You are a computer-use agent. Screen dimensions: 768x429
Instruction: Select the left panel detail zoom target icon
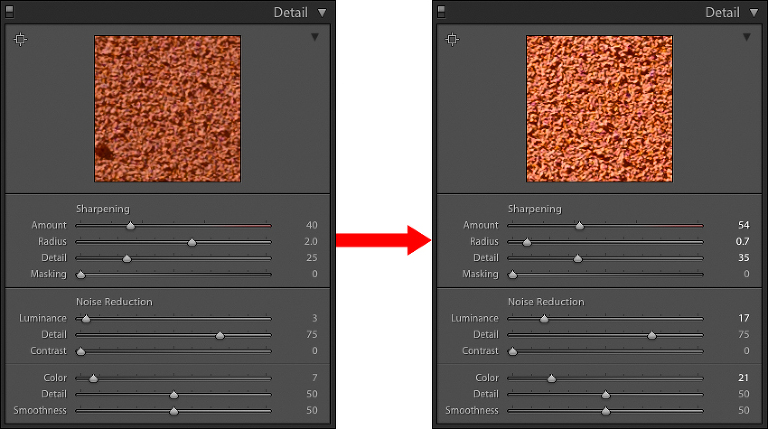(x=21, y=39)
